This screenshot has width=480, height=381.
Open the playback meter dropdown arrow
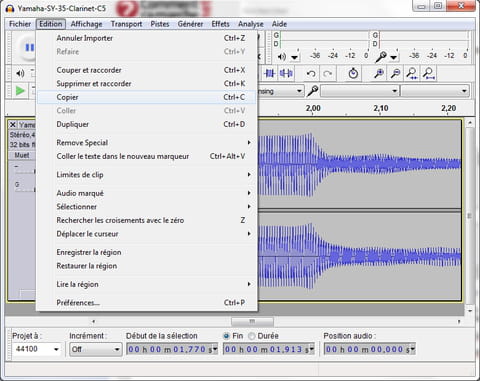tap(294, 57)
